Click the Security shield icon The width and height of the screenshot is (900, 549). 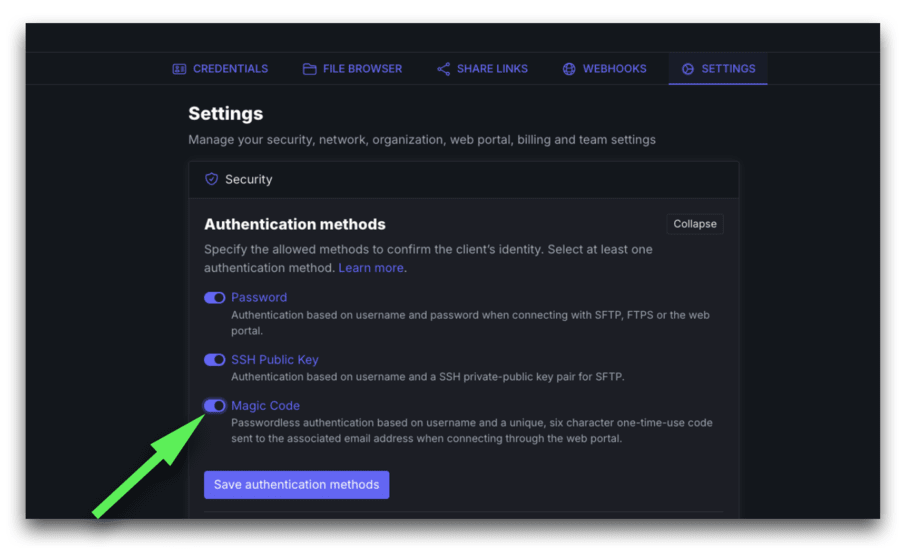[211, 179]
